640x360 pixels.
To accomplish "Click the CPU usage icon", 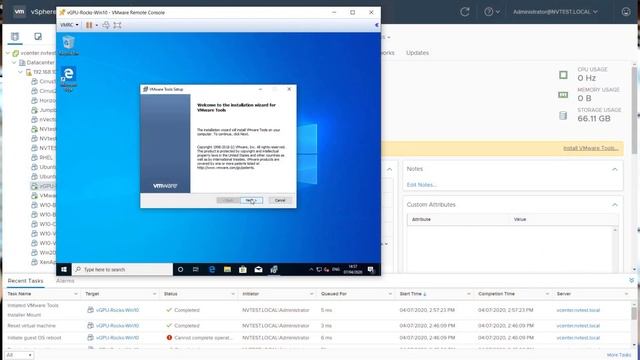I will [563, 75].
